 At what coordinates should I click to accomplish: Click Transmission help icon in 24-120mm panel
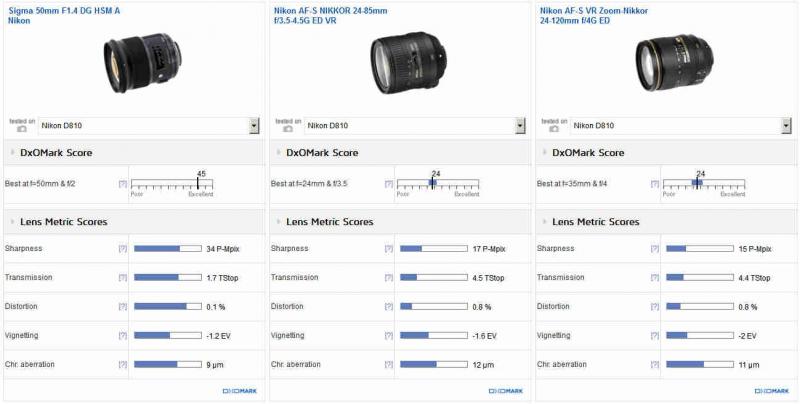point(655,277)
